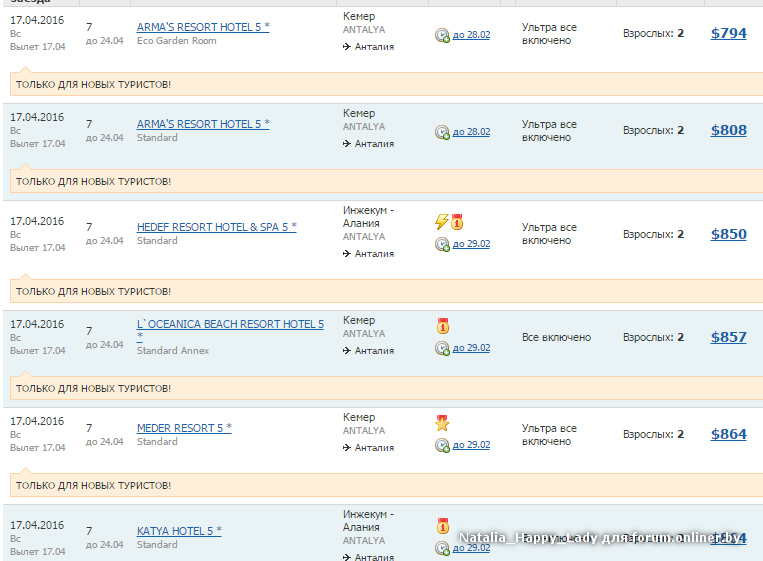Select 'Взрослых: 2' in L`OCEANICA row
Screen dimensions: 763x561
point(653,337)
